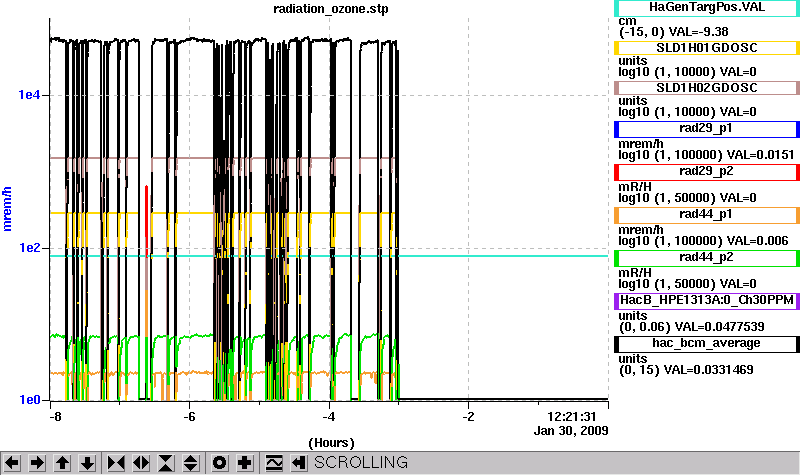Click the Jan 30, 2009 date label

(x=571, y=431)
